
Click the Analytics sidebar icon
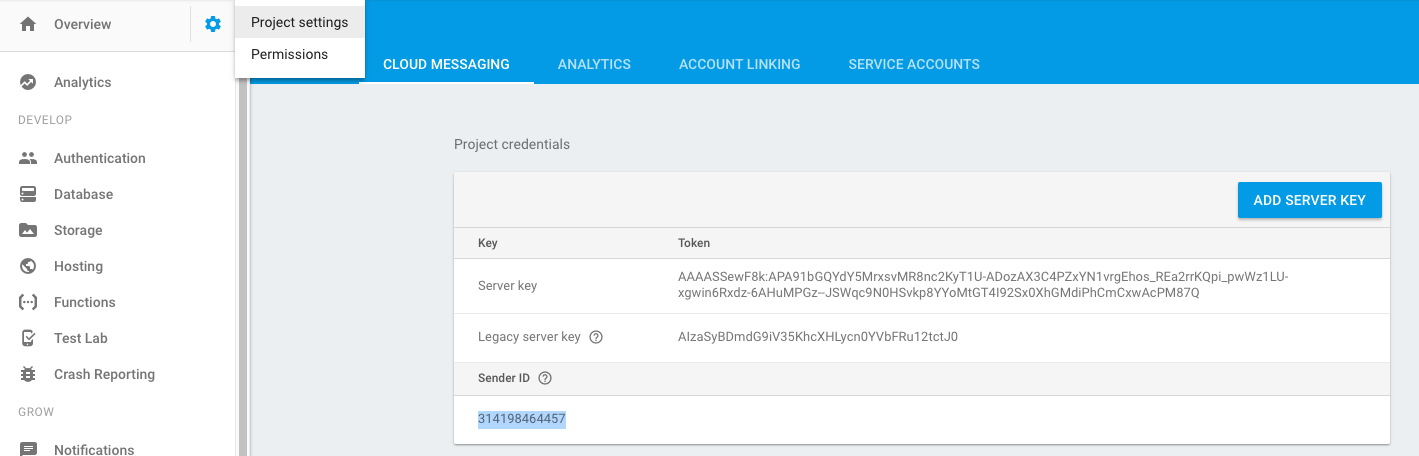[x=28, y=82]
